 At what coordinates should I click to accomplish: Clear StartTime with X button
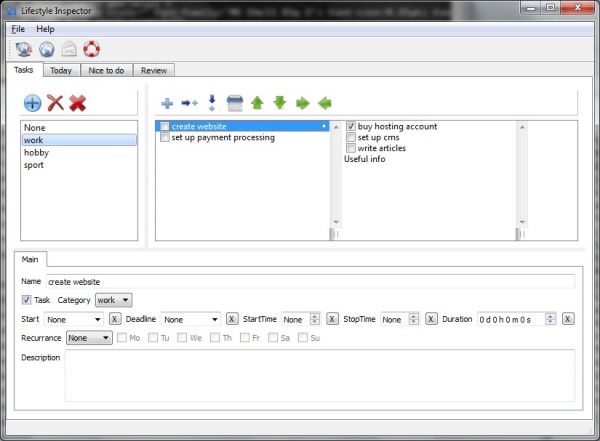pyautogui.click(x=332, y=319)
